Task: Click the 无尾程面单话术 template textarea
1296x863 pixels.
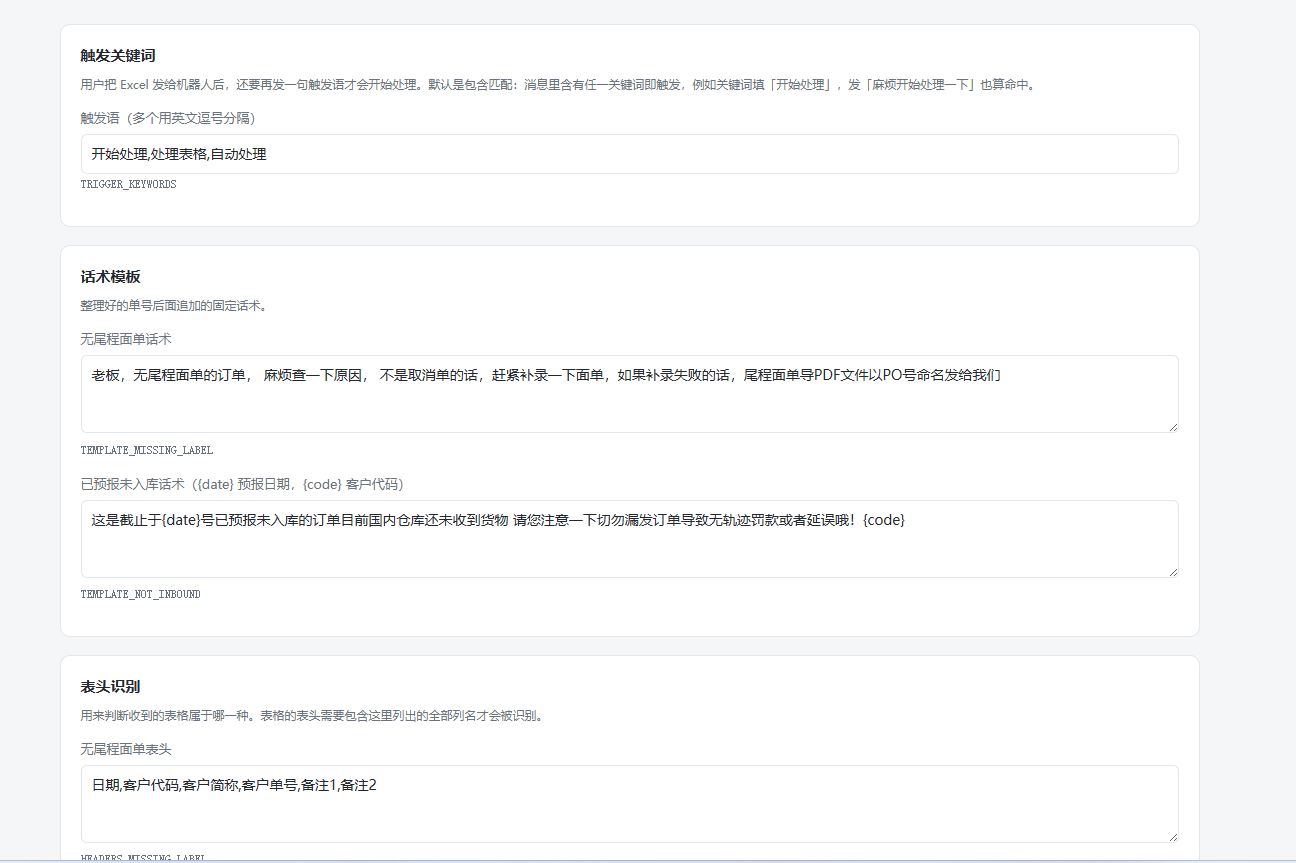Action: 629,394
